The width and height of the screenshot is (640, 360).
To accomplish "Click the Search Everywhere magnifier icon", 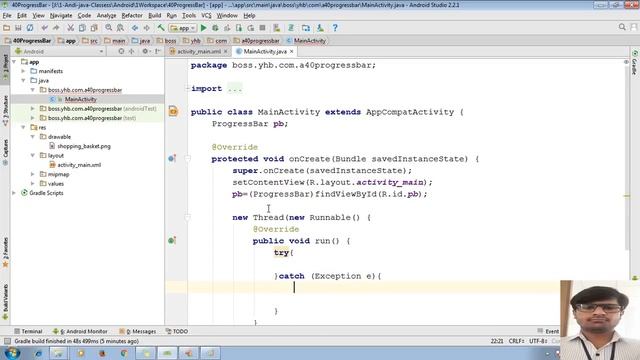I will (622, 27).
